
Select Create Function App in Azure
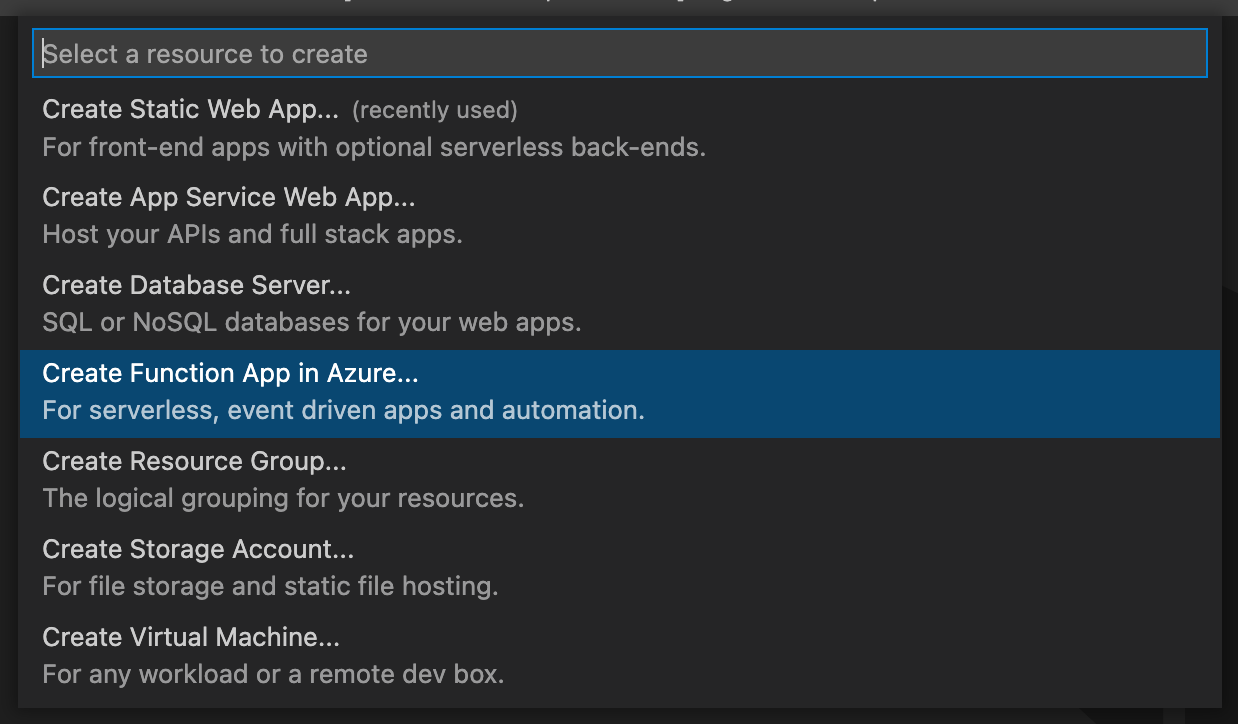620,394
